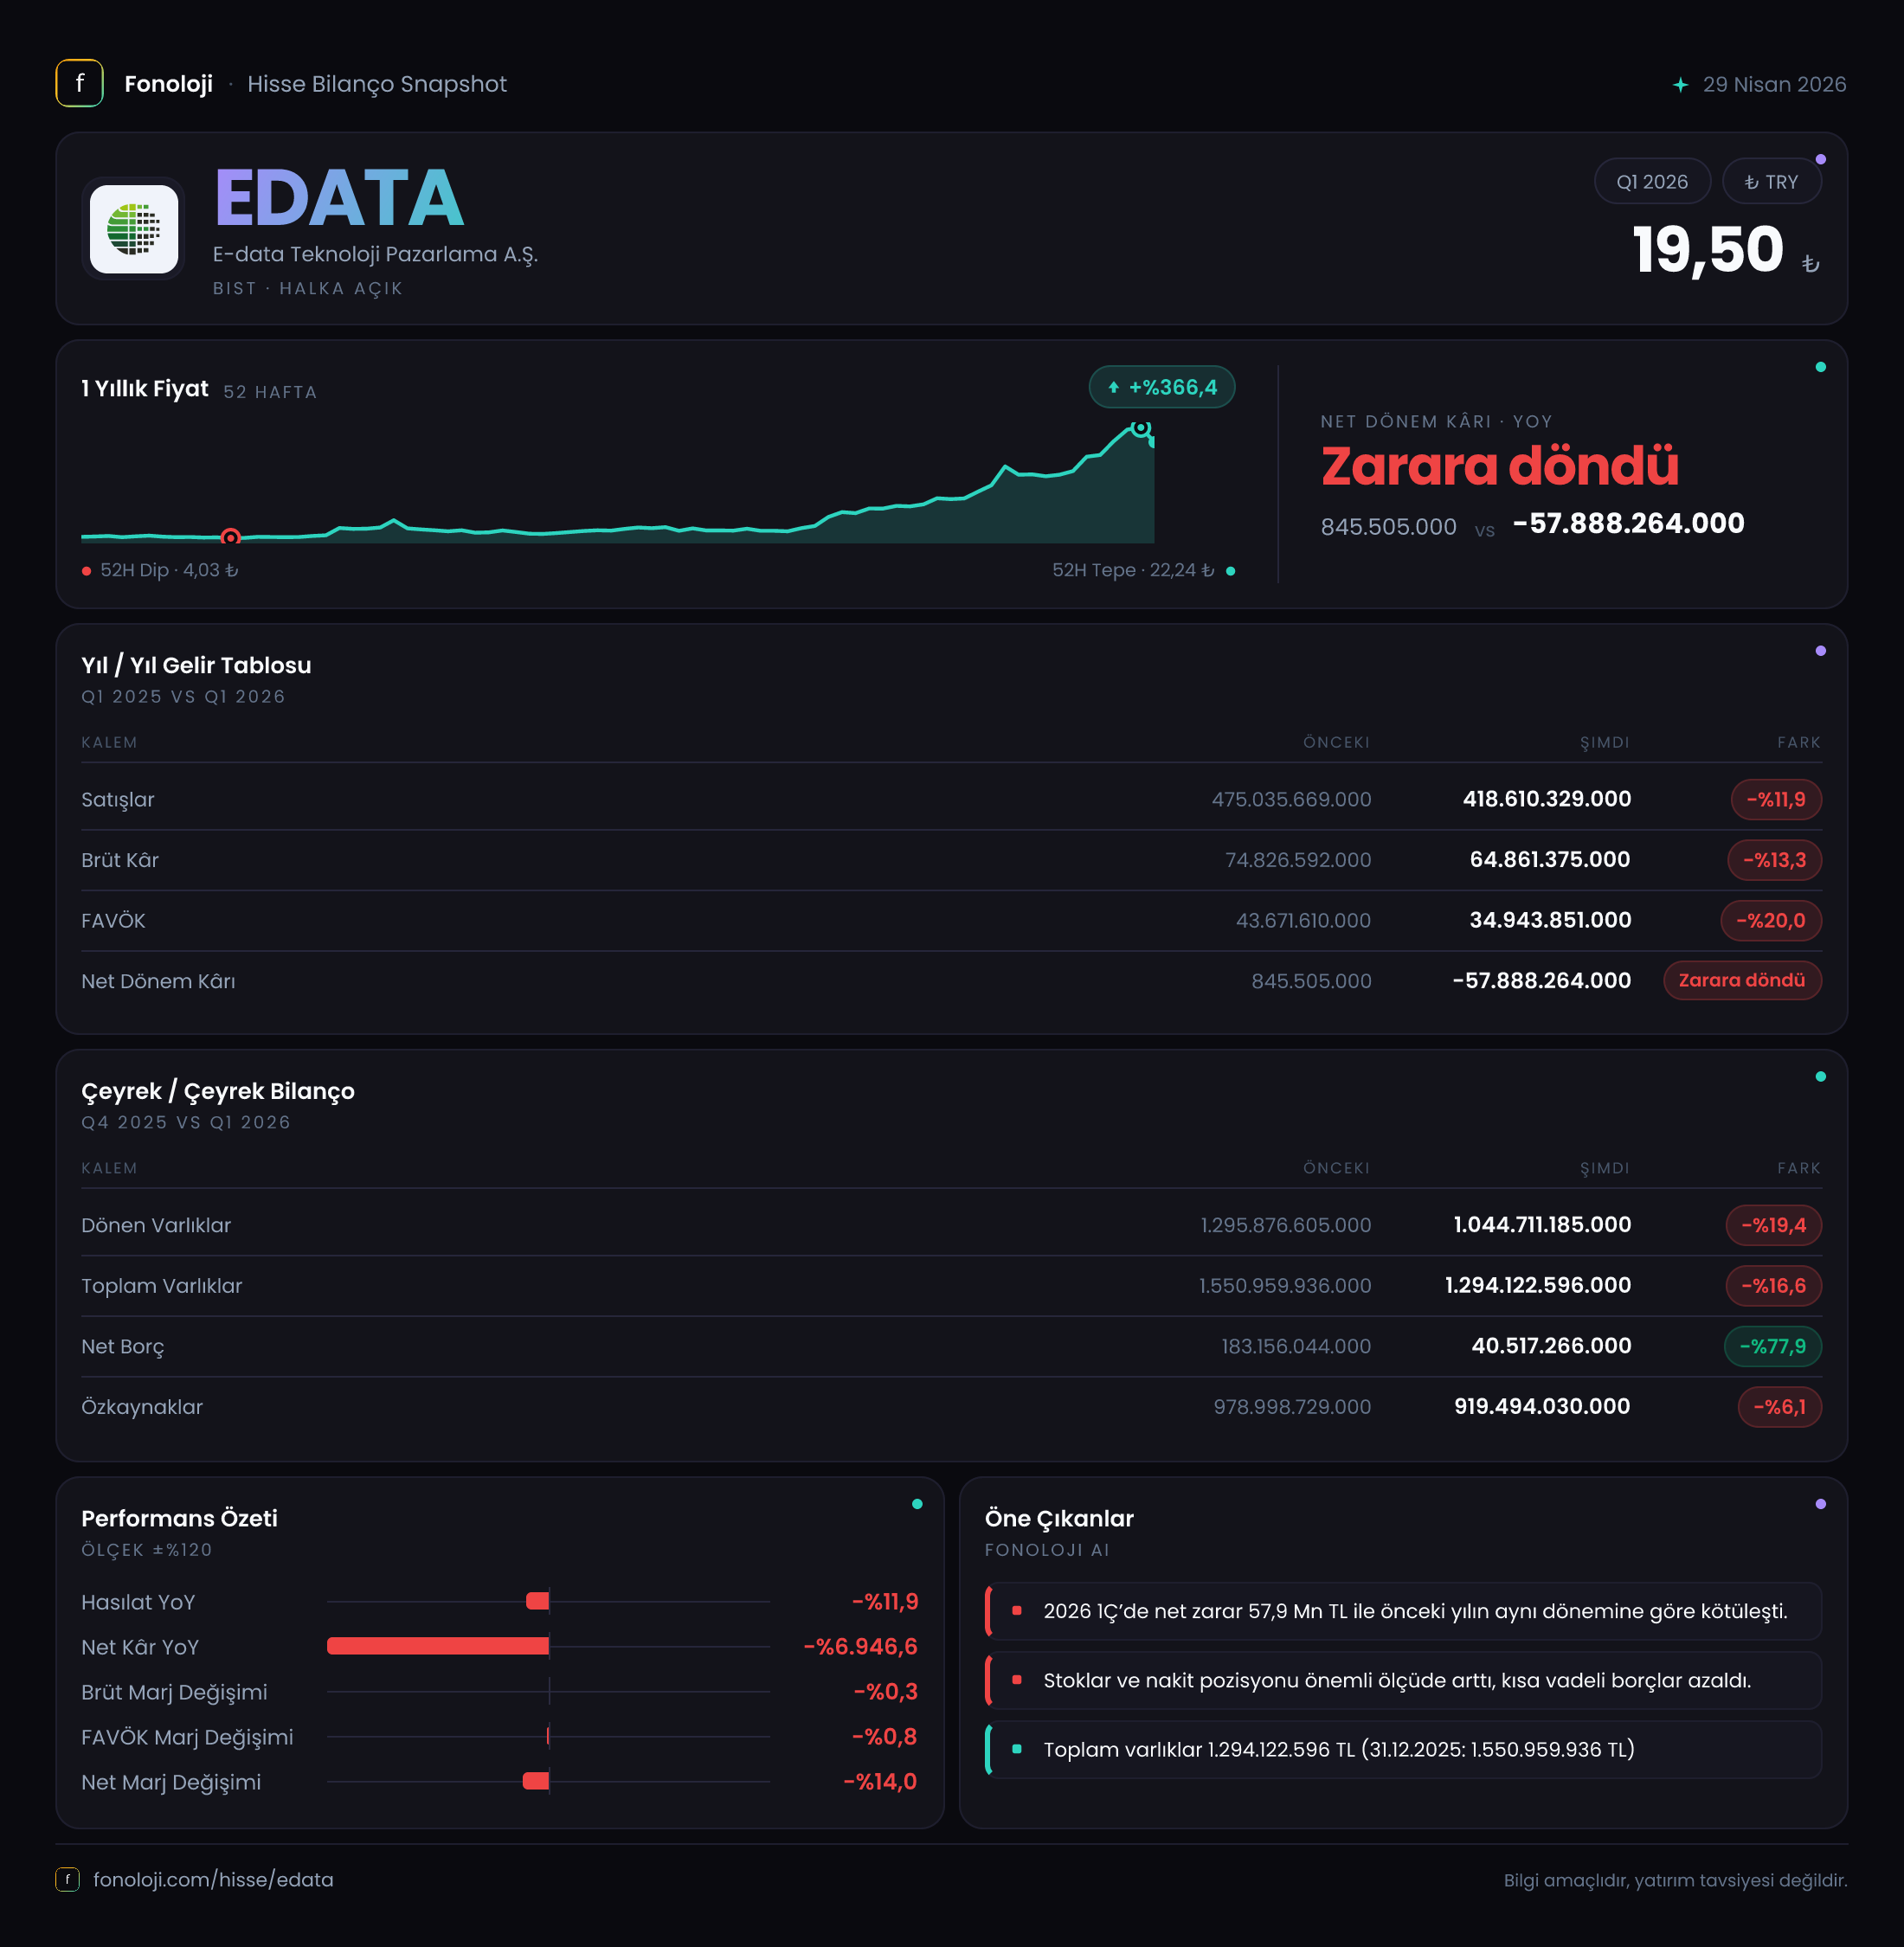Click the 'Yıl / Yıl Gelir Tablosu' heading
The image size is (1904, 1947).
point(196,665)
